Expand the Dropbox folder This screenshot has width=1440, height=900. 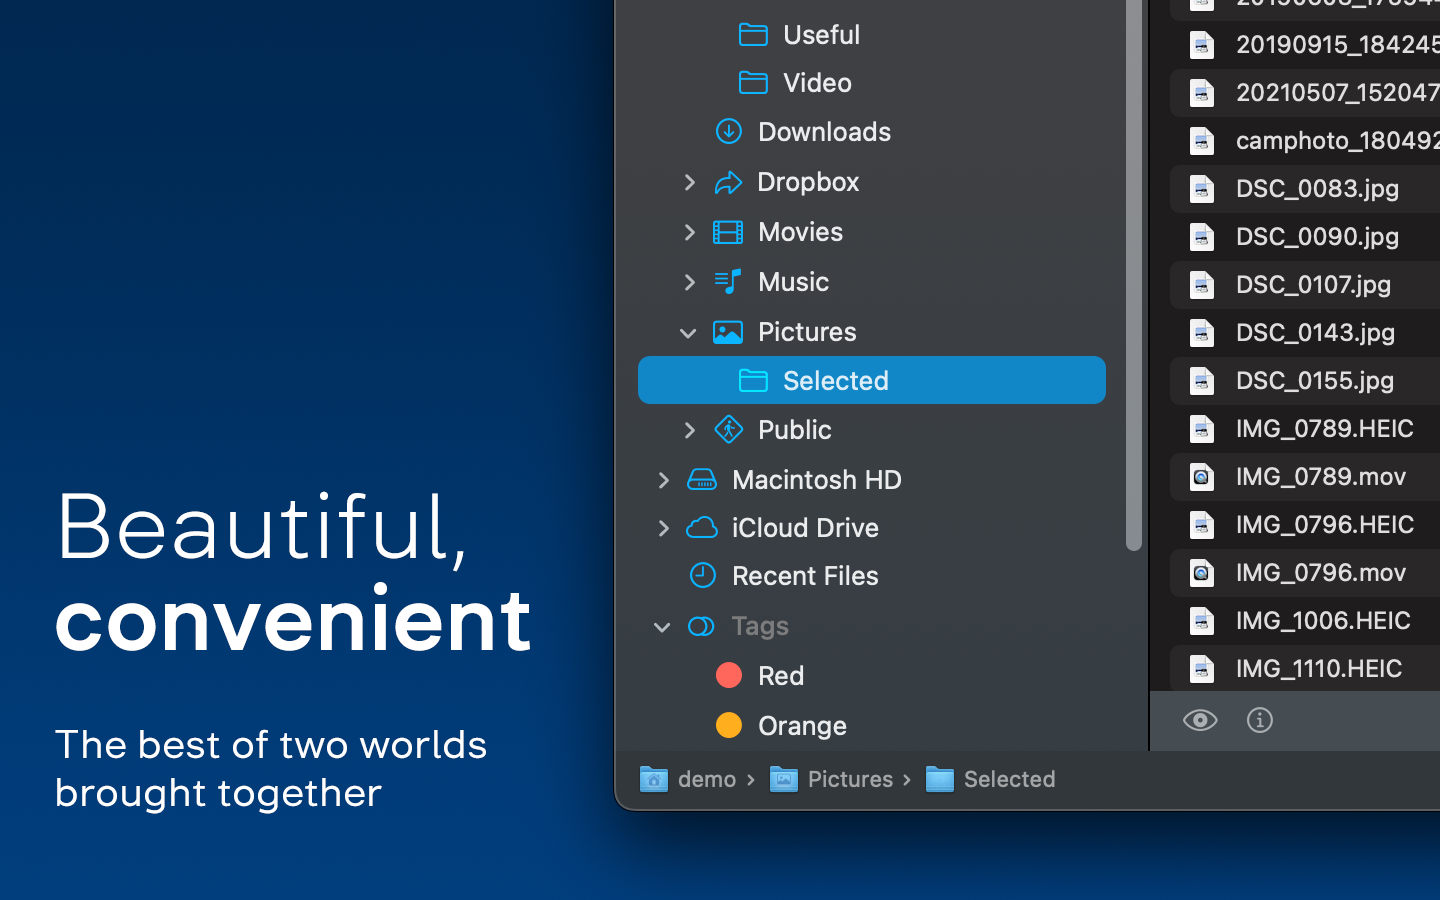(689, 182)
